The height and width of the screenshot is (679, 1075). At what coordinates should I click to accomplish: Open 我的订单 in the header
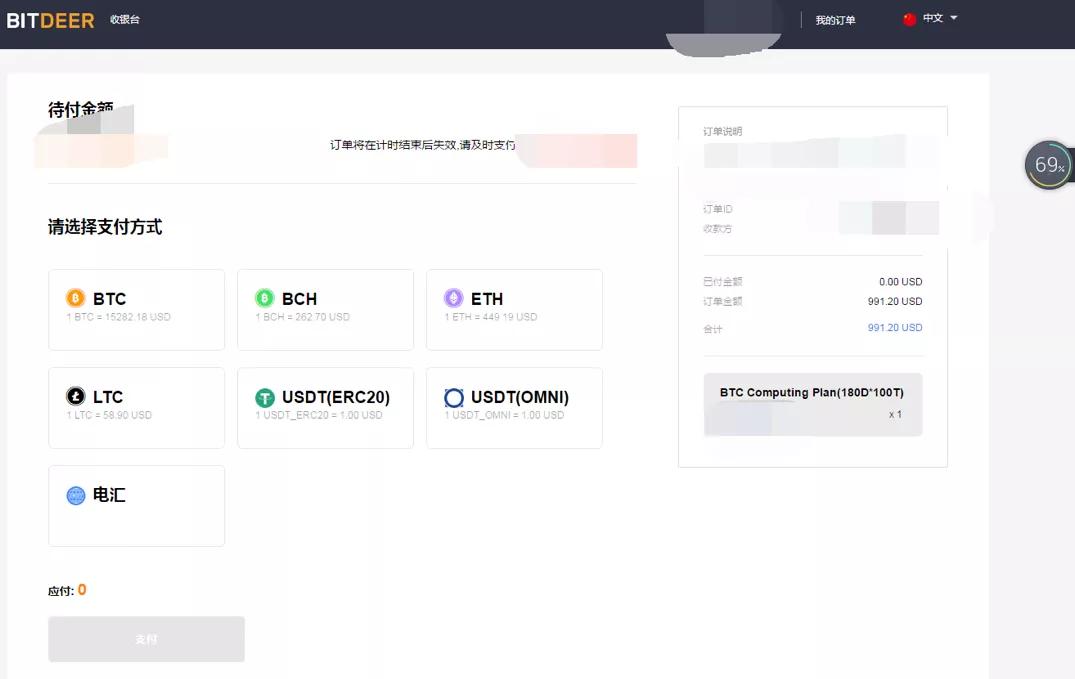coord(835,21)
